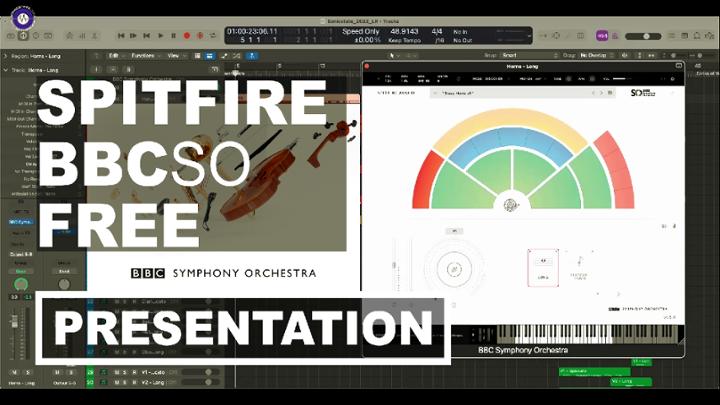Open the Drag No Overlap dropdown
Screen dimensions: 720x405
coord(596,56)
